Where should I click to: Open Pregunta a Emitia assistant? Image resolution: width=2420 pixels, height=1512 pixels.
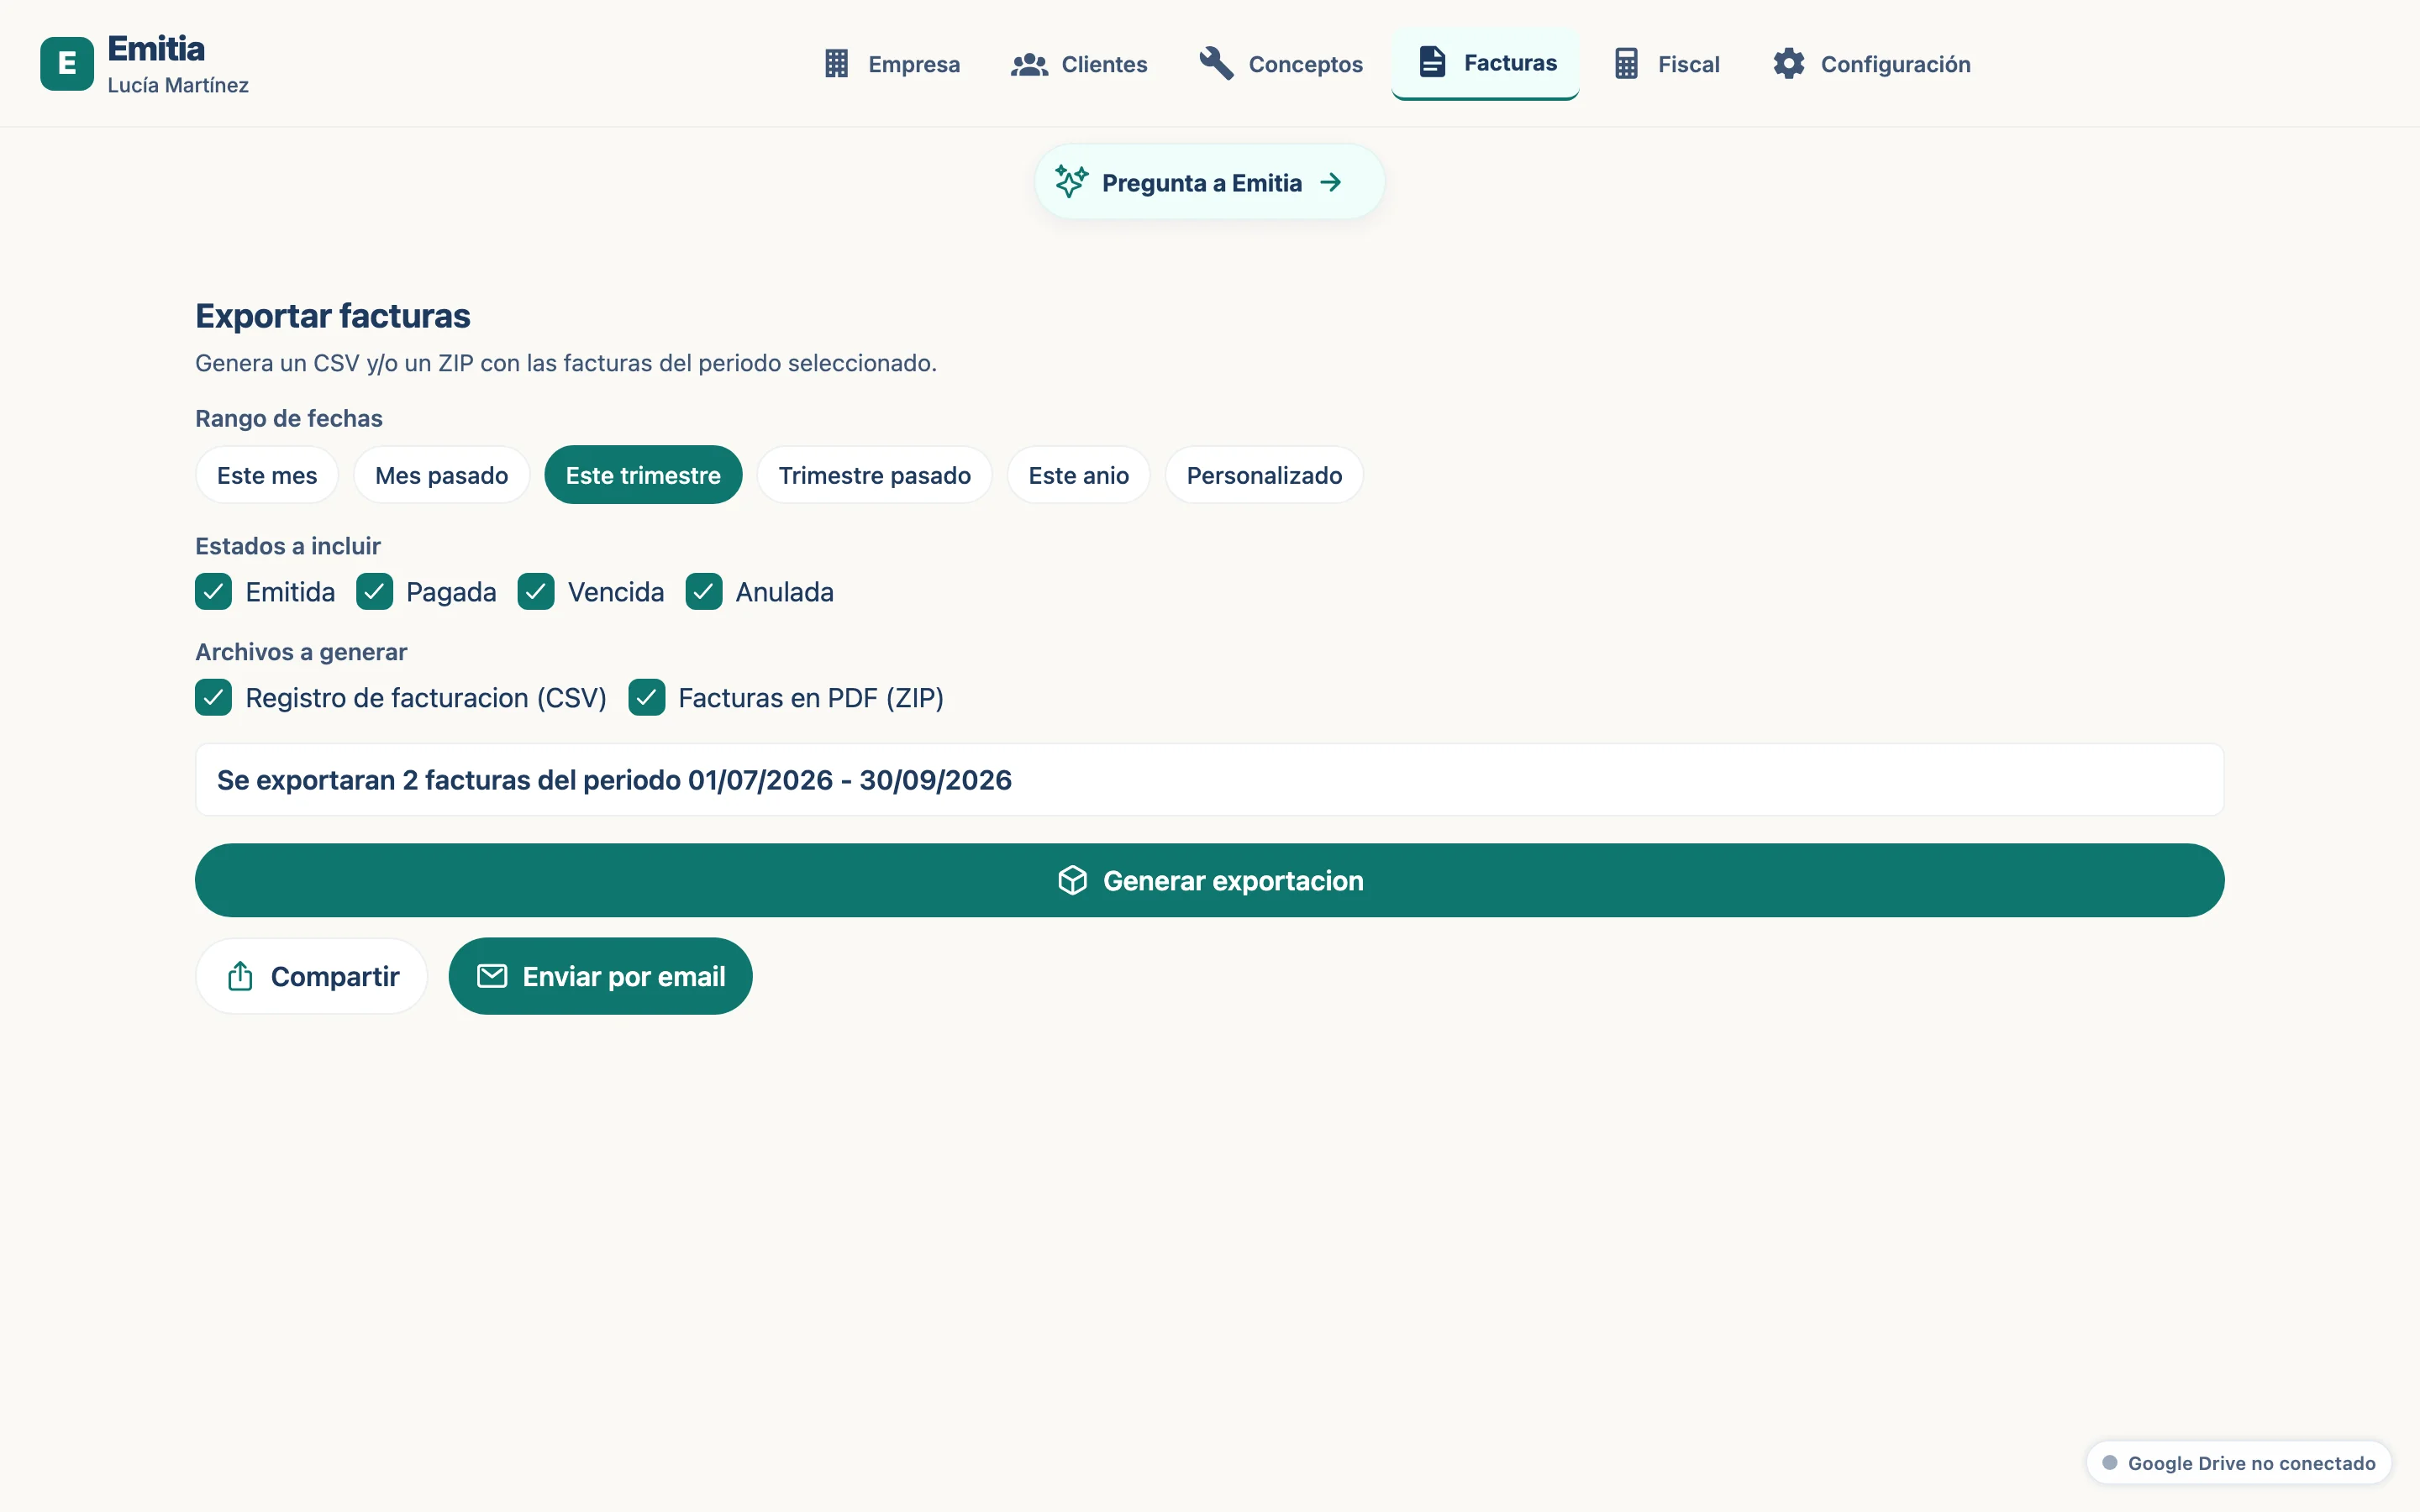point(1209,182)
